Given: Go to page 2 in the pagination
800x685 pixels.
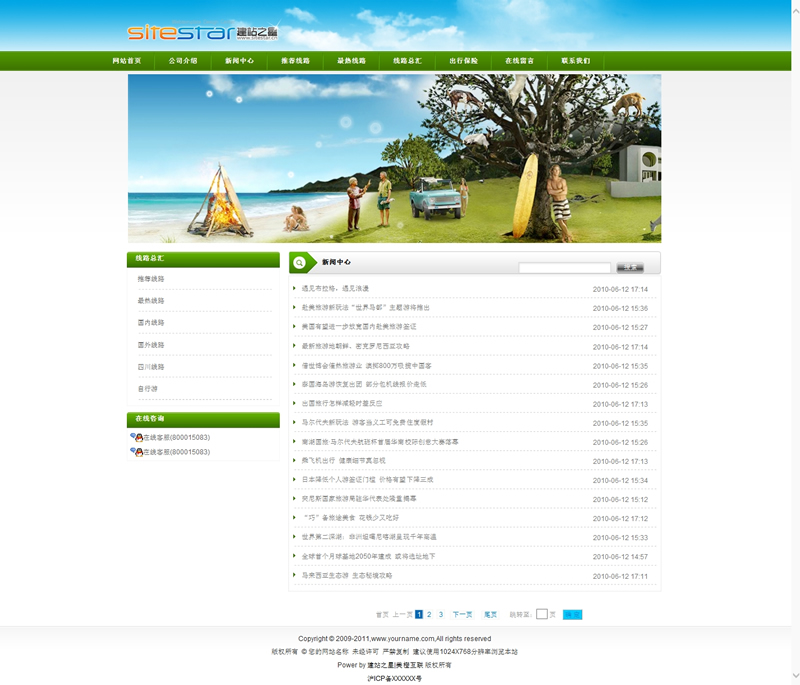Looking at the screenshot, I should coord(430,614).
